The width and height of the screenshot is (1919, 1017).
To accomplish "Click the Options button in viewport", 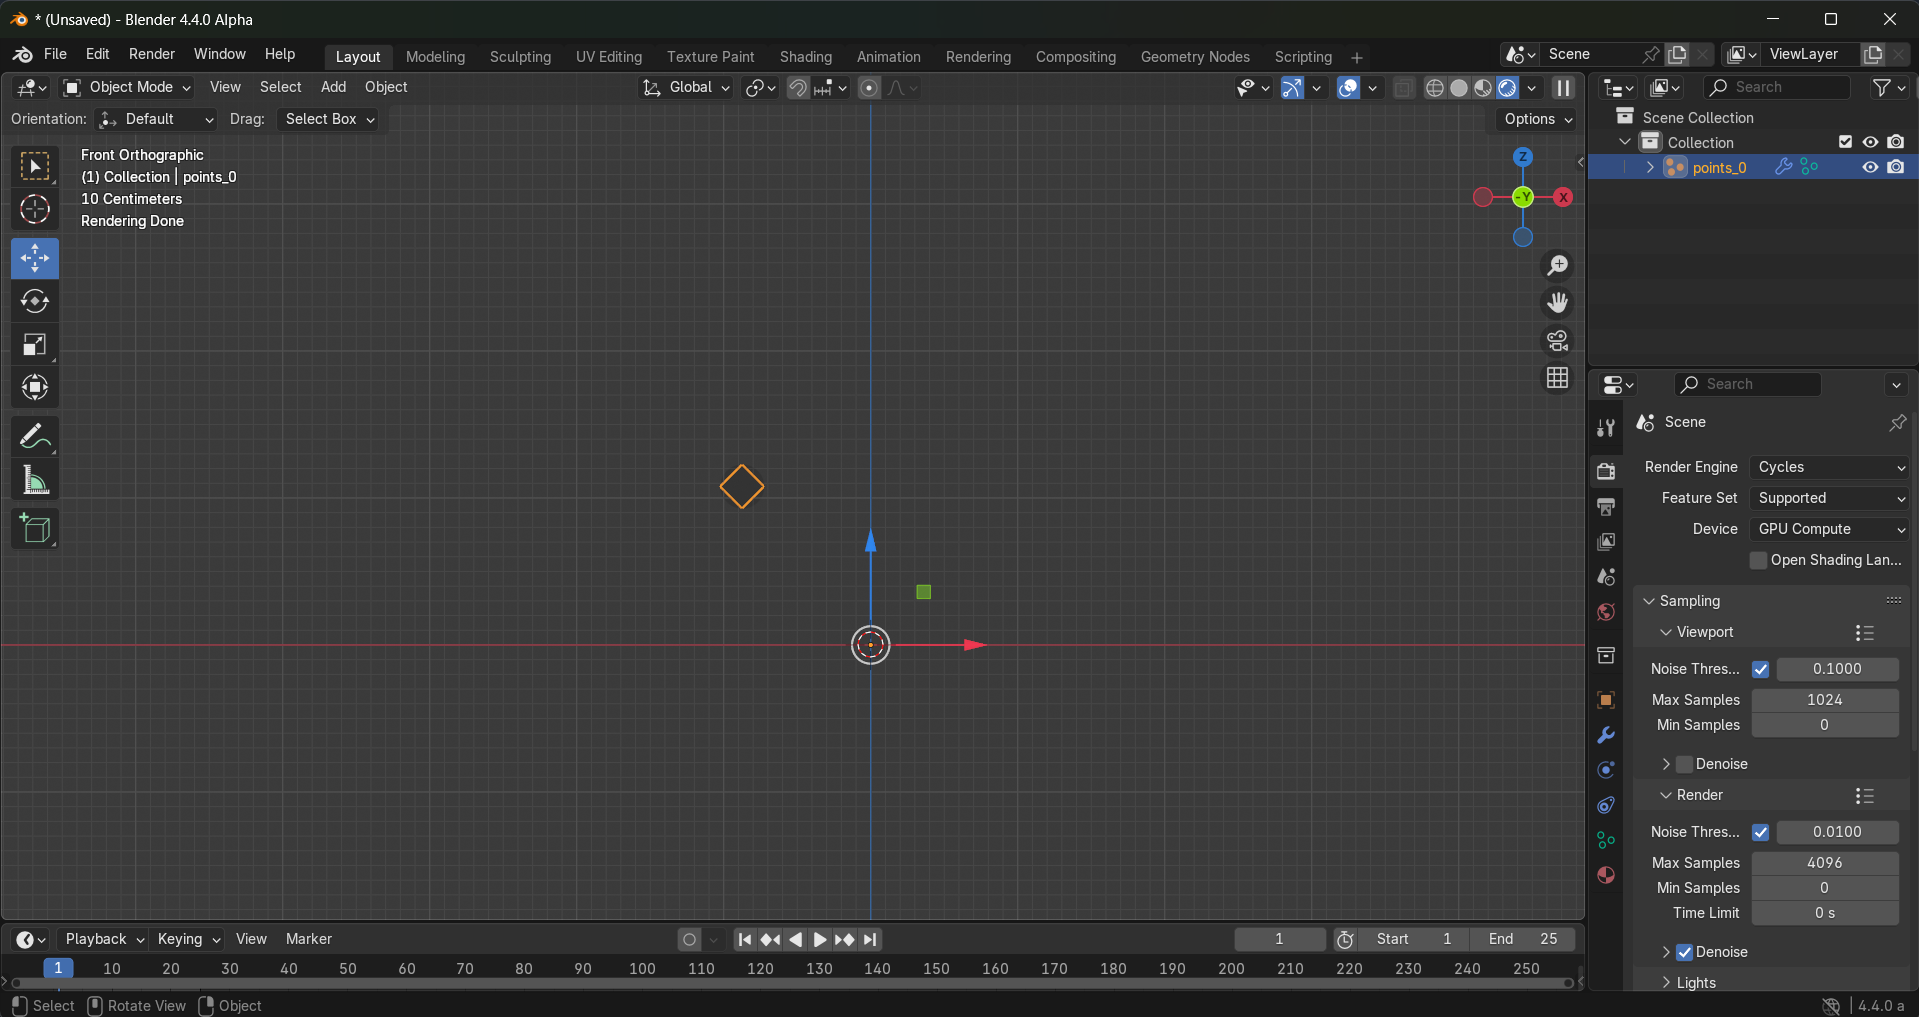I will point(1537,119).
